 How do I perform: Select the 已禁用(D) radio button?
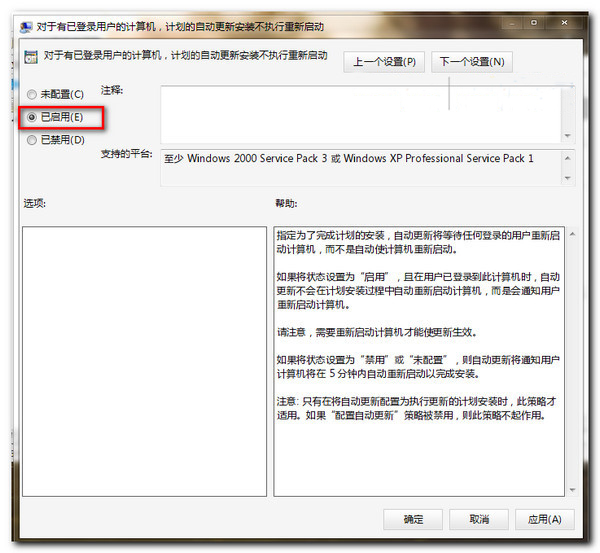coord(32,140)
